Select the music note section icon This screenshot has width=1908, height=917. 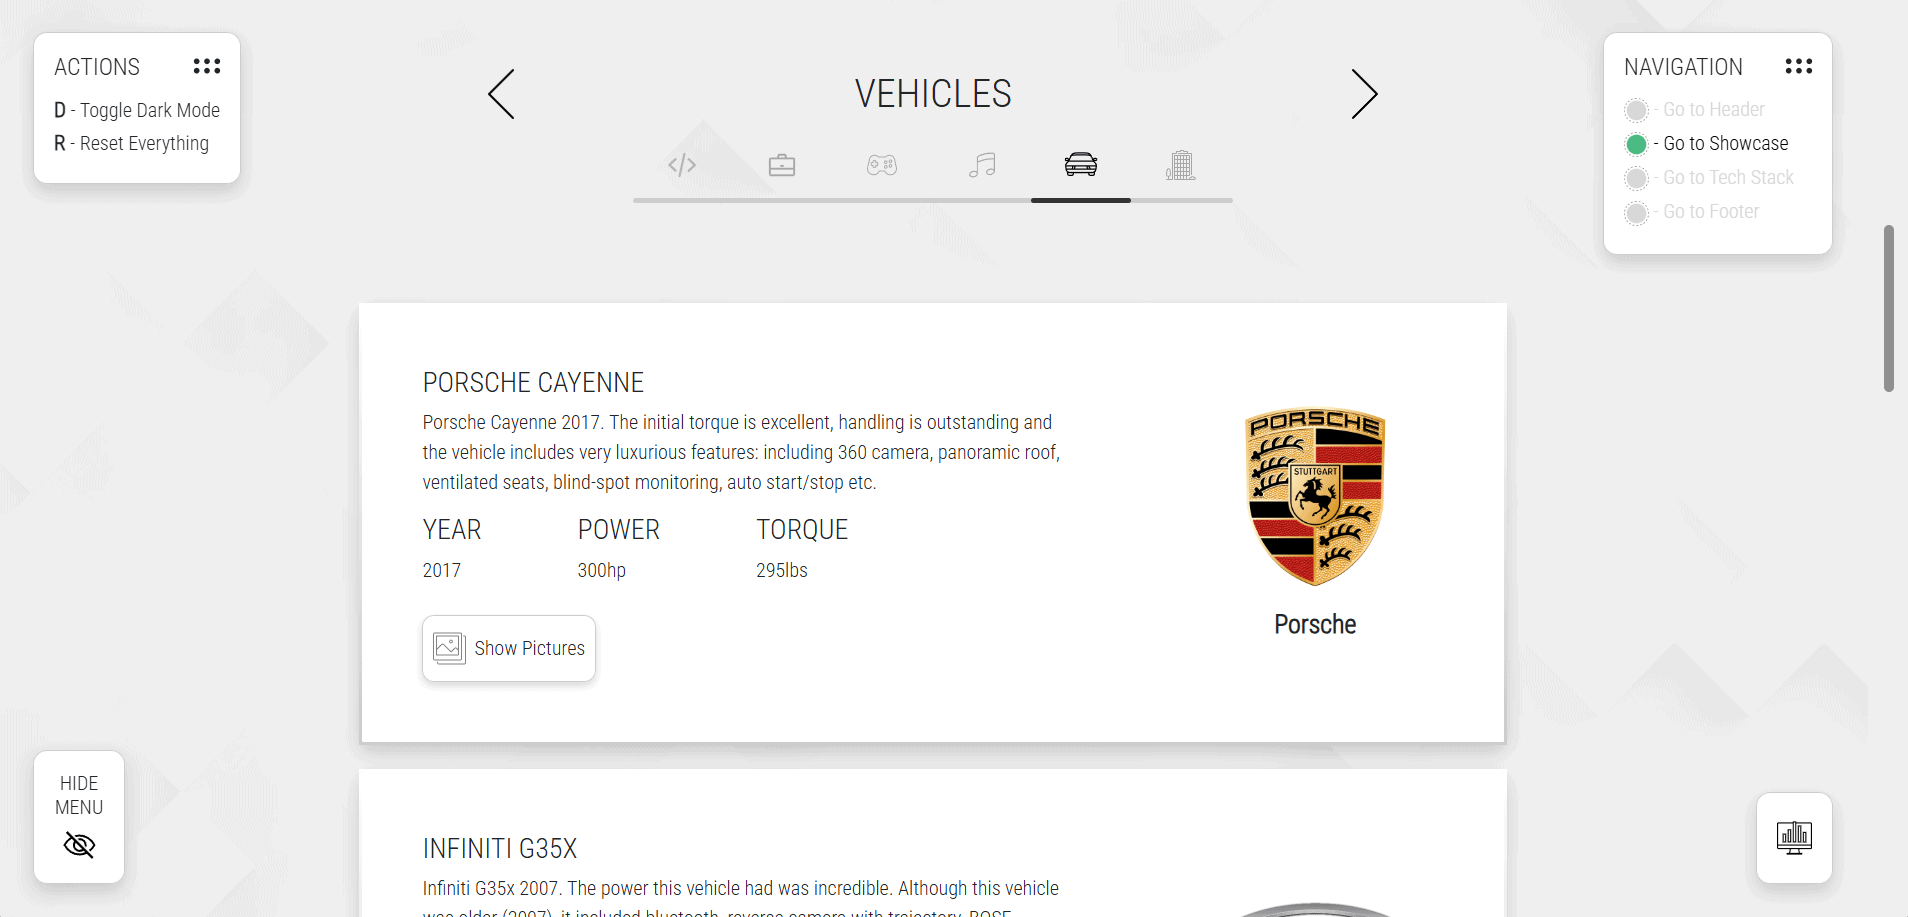[982, 164]
